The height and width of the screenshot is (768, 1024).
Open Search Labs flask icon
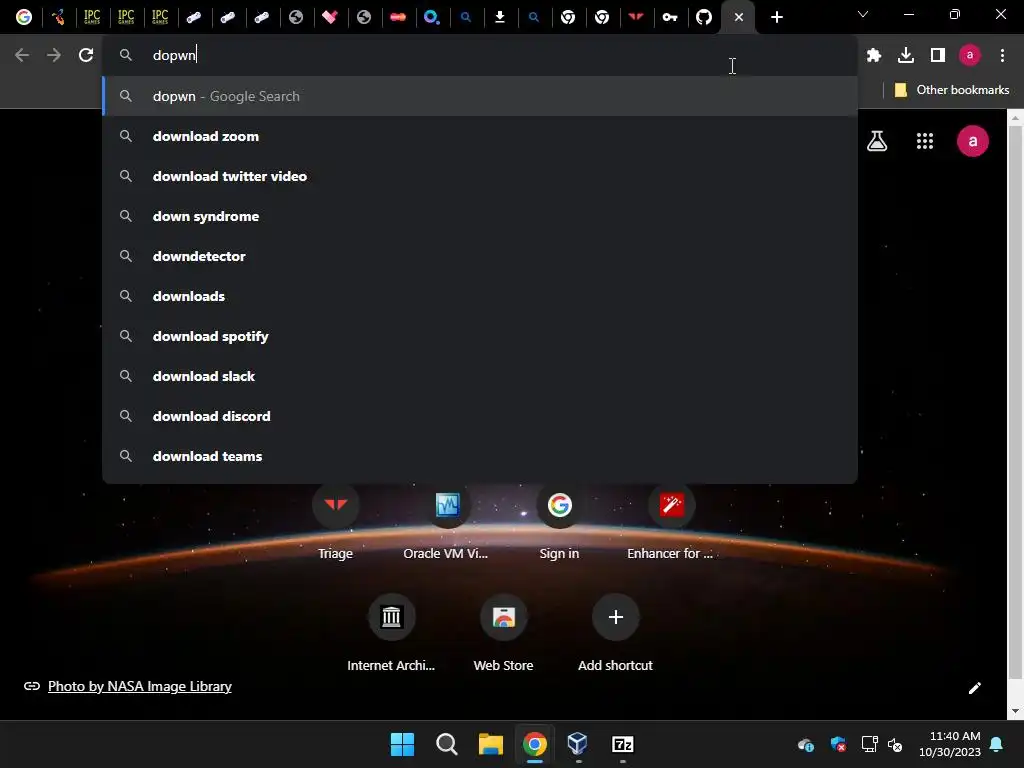(x=876, y=141)
